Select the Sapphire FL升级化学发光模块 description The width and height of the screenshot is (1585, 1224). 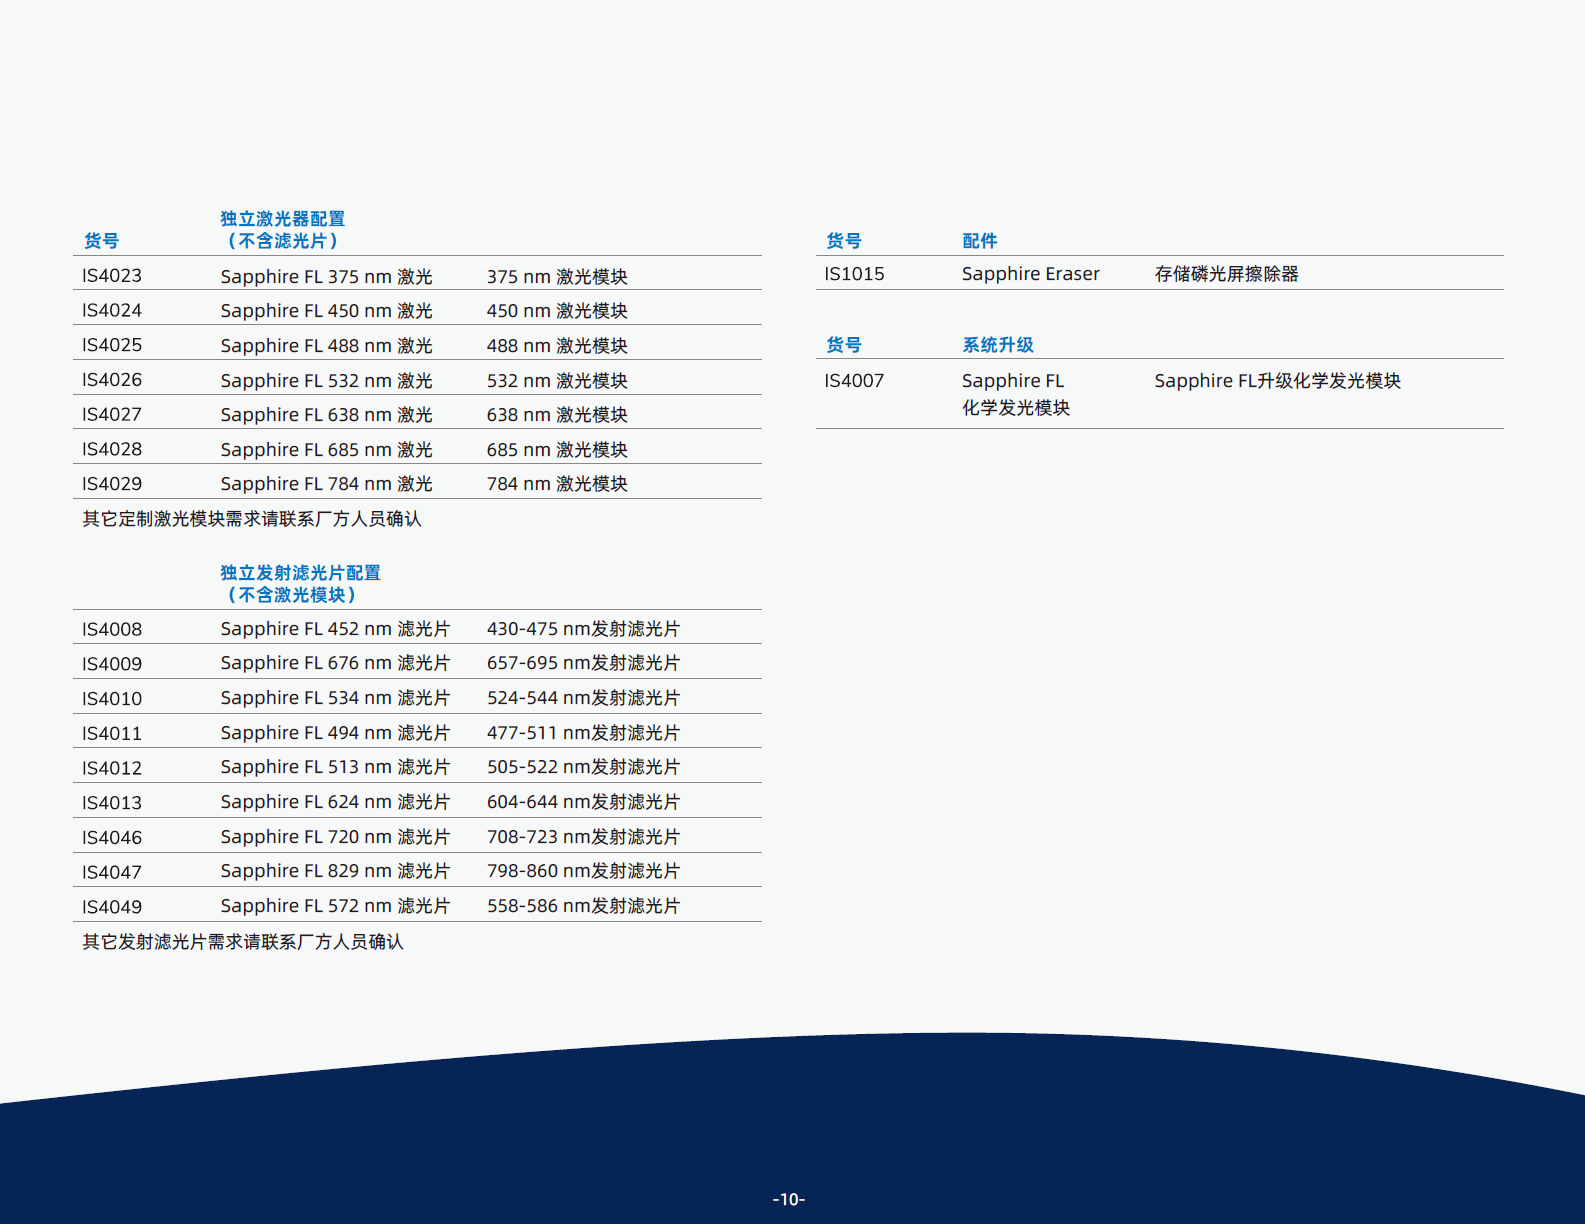pyautogui.click(x=1277, y=381)
